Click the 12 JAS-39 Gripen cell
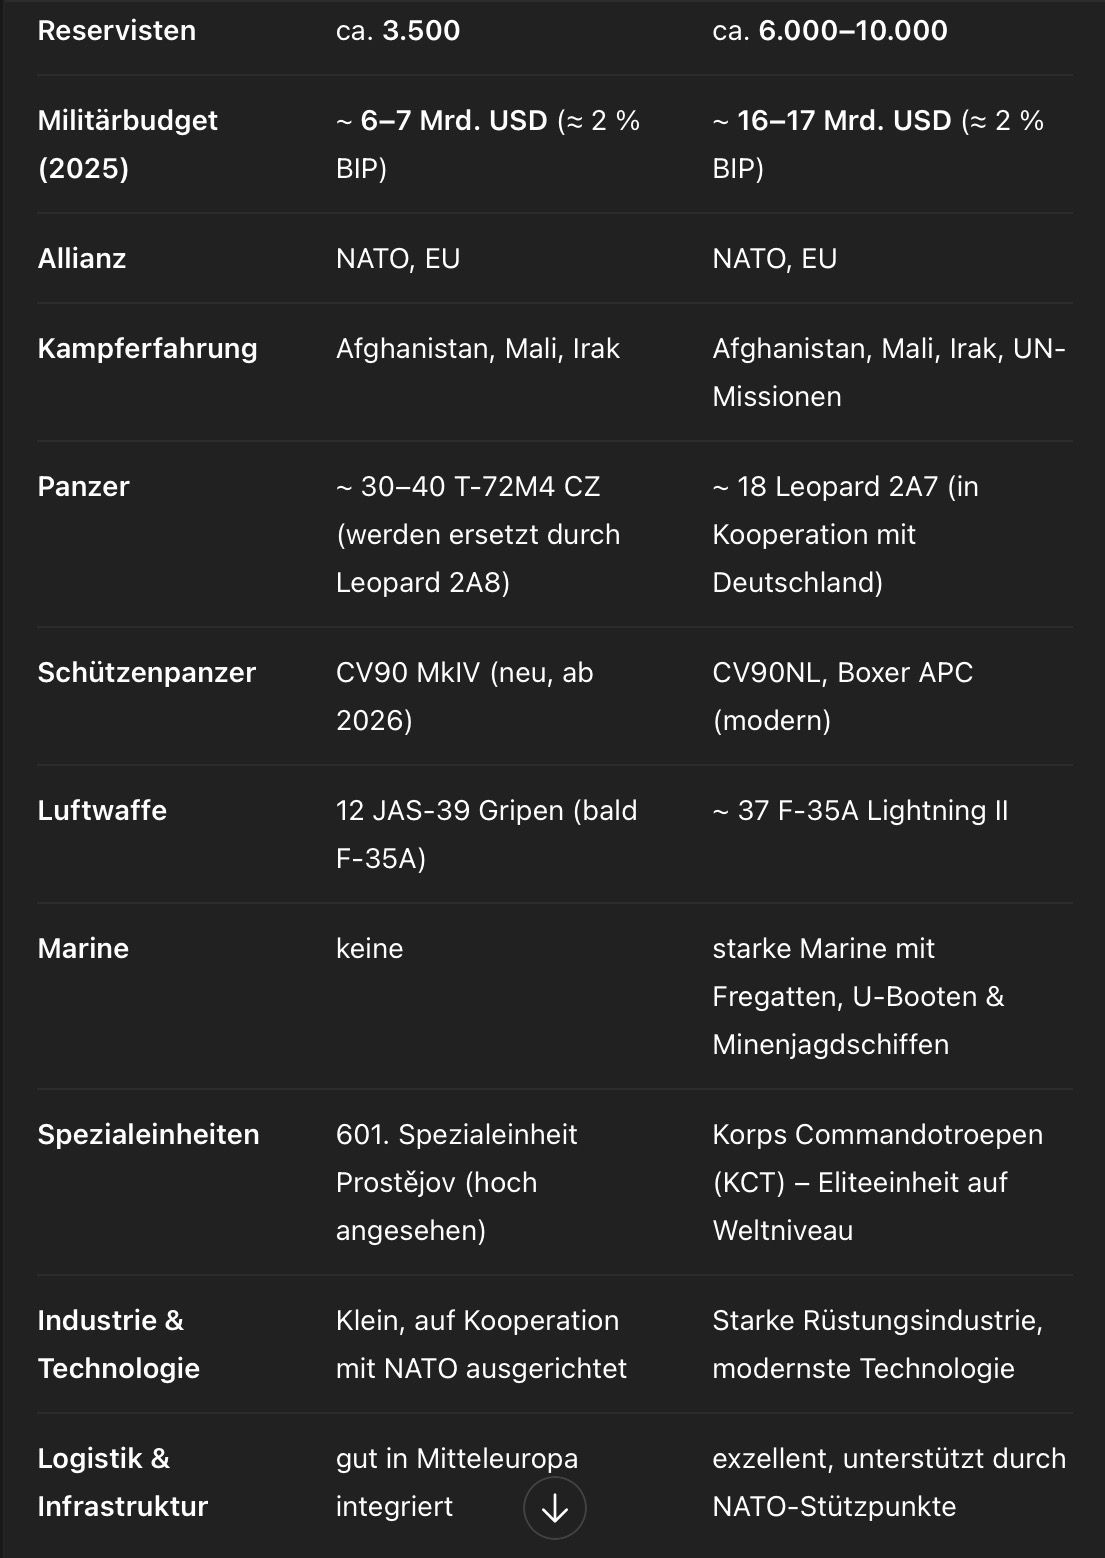This screenshot has width=1105, height=1558. tap(486, 834)
